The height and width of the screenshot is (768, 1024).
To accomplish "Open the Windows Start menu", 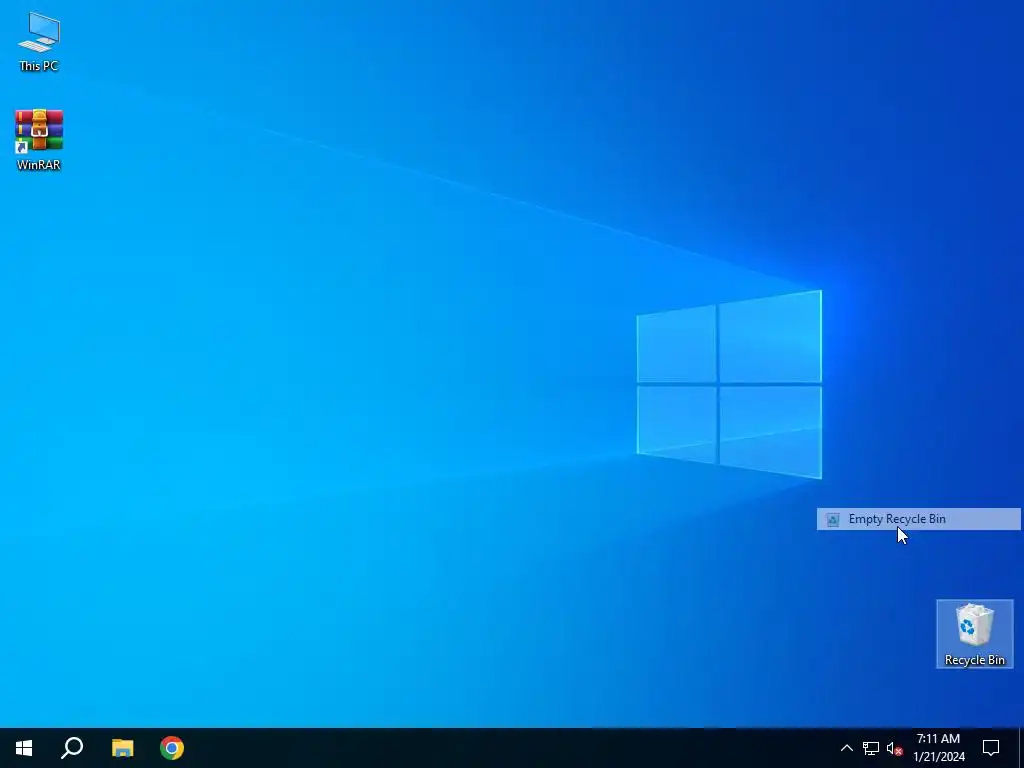I will click(24, 748).
